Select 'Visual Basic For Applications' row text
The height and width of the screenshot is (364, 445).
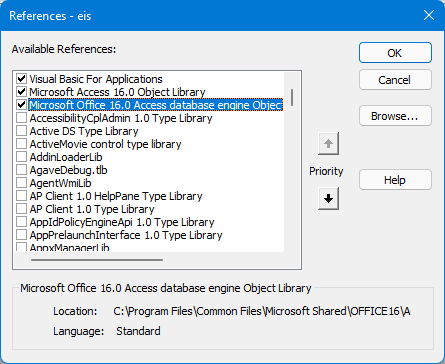96,79
